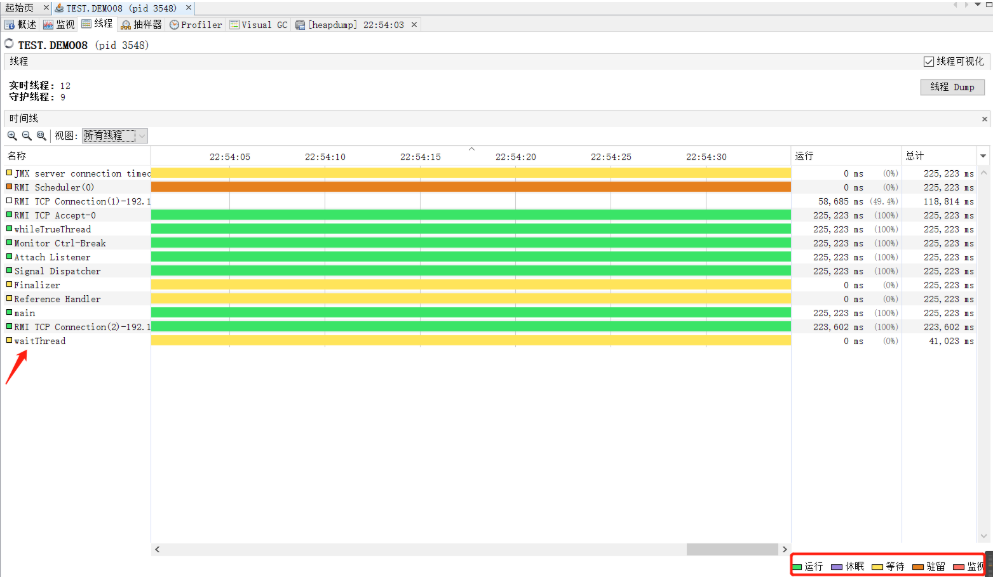Click the 223,602 ms running value
Image resolution: width=995 pixels, height=579 pixels.
tap(838, 327)
